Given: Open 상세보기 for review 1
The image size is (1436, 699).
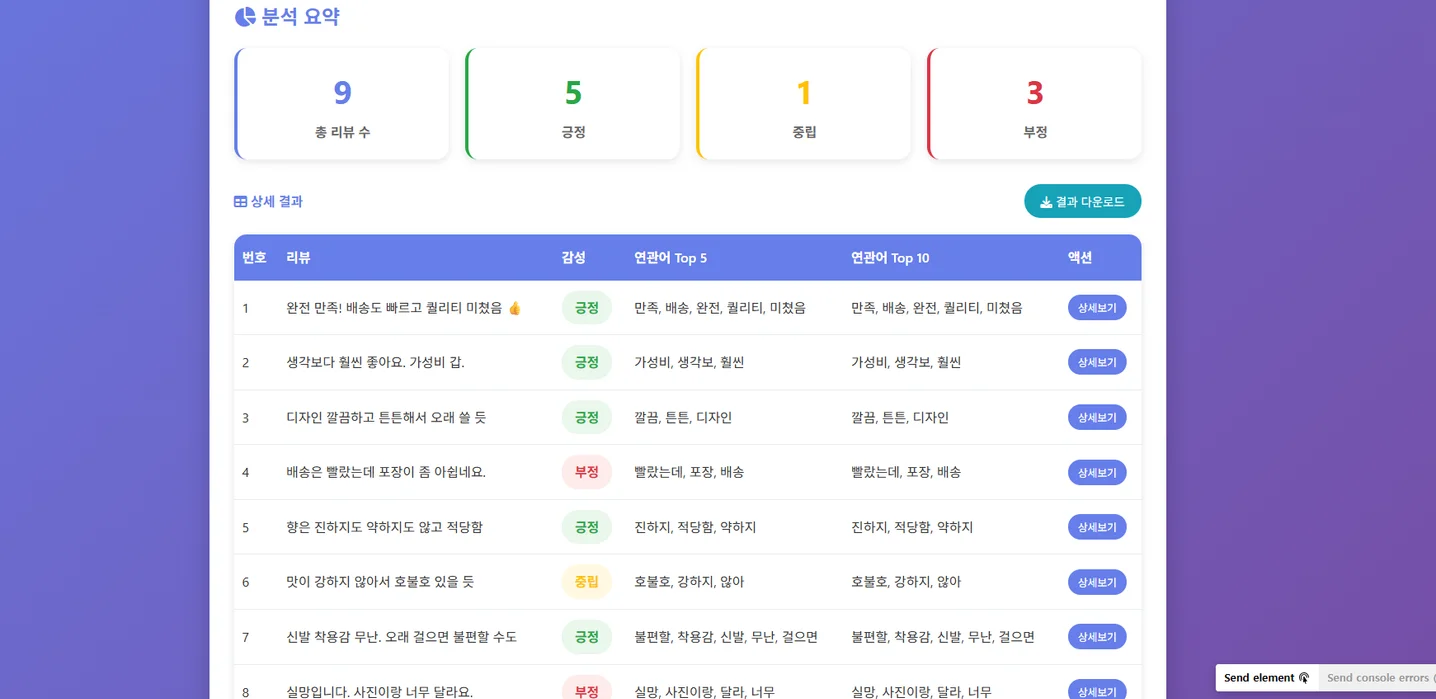Looking at the screenshot, I should [x=1097, y=307].
